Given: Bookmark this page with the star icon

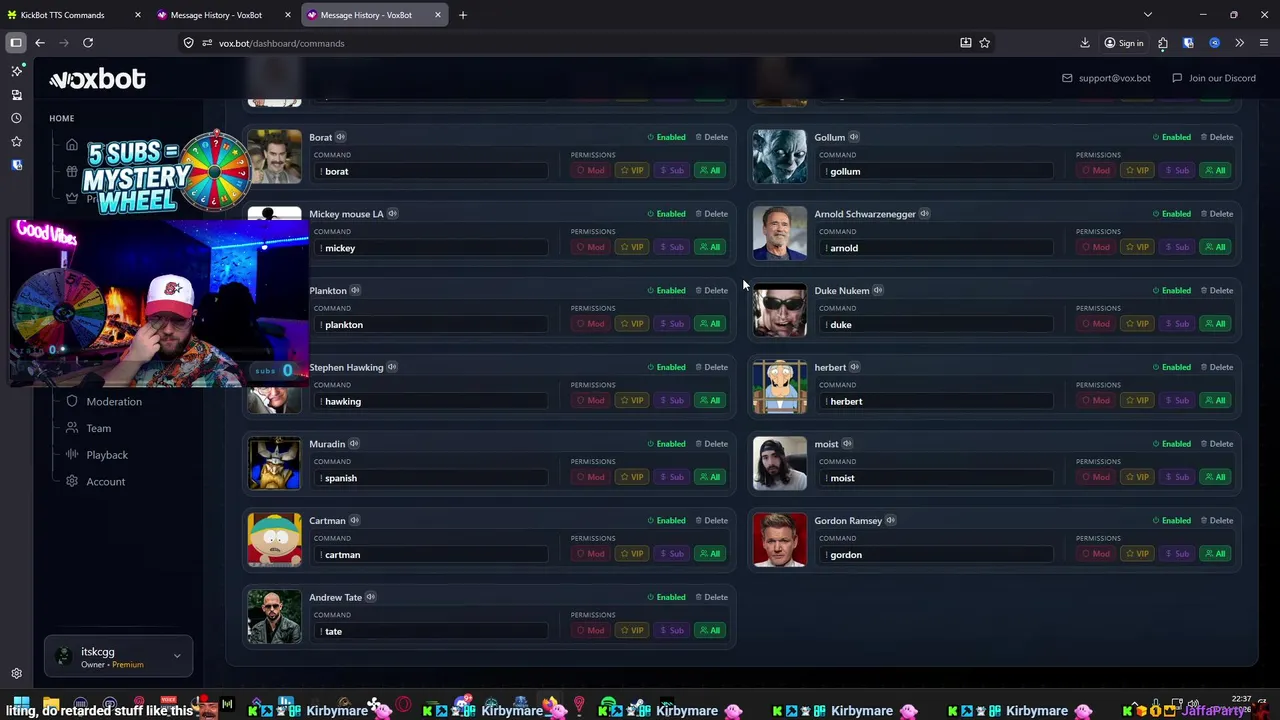Looking at the screenshot, I should pos(985,43).
